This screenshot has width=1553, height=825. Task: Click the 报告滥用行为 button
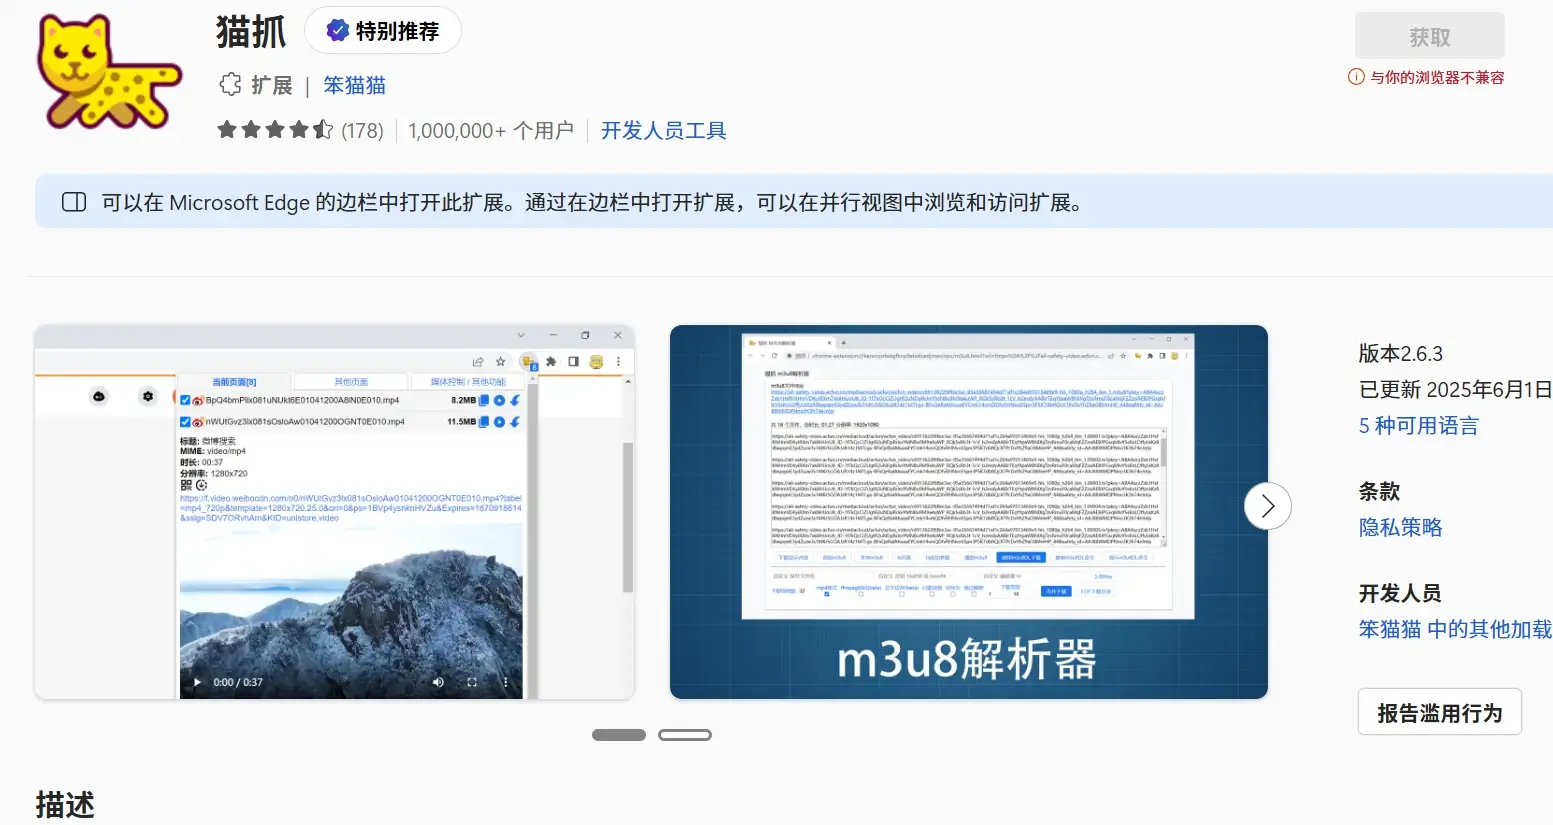click(x=1439, y=712)
